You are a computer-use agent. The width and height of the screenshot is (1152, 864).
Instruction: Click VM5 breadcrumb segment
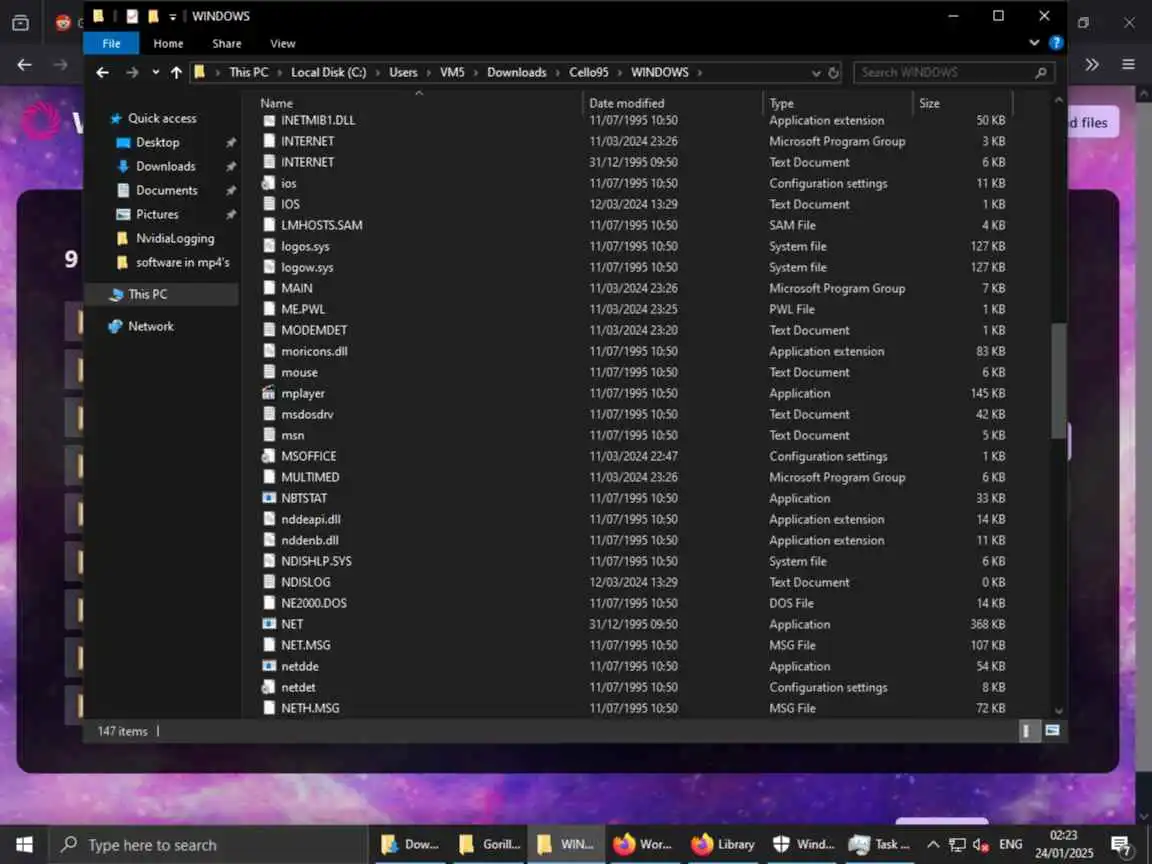(452, 72)
